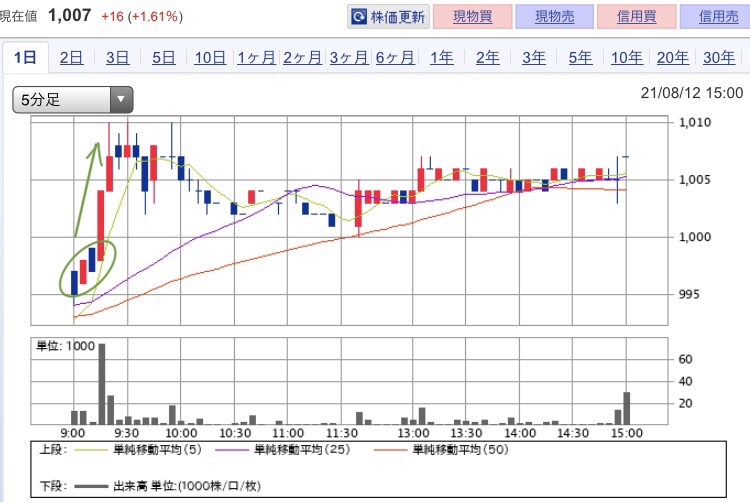Open the 5分足 interval dropdown
Image resolution: width=750 pixels, height=502 pixels.
pyautogui.click(x=73, y=99)
